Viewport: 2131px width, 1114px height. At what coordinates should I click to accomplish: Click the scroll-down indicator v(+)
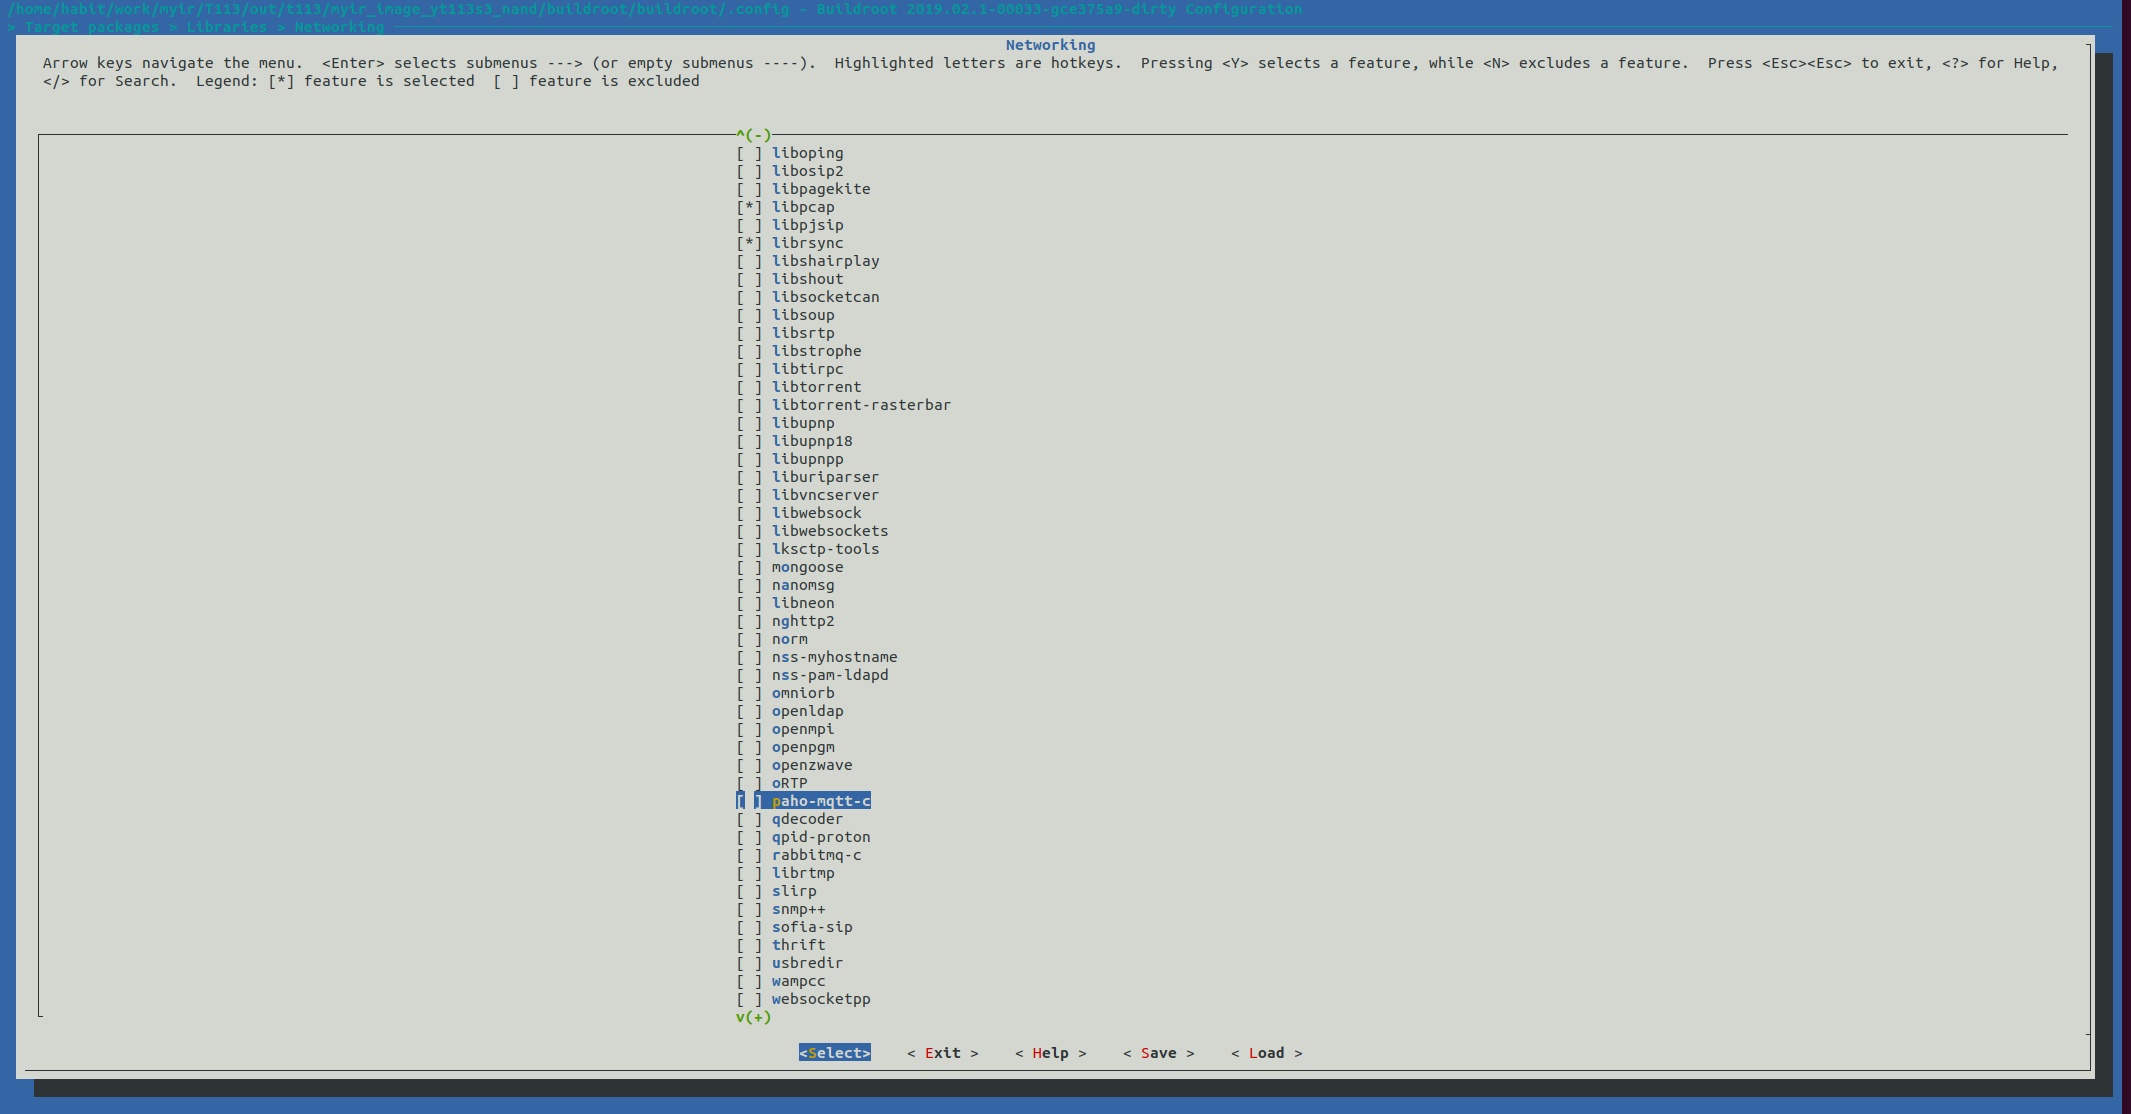753,1017
